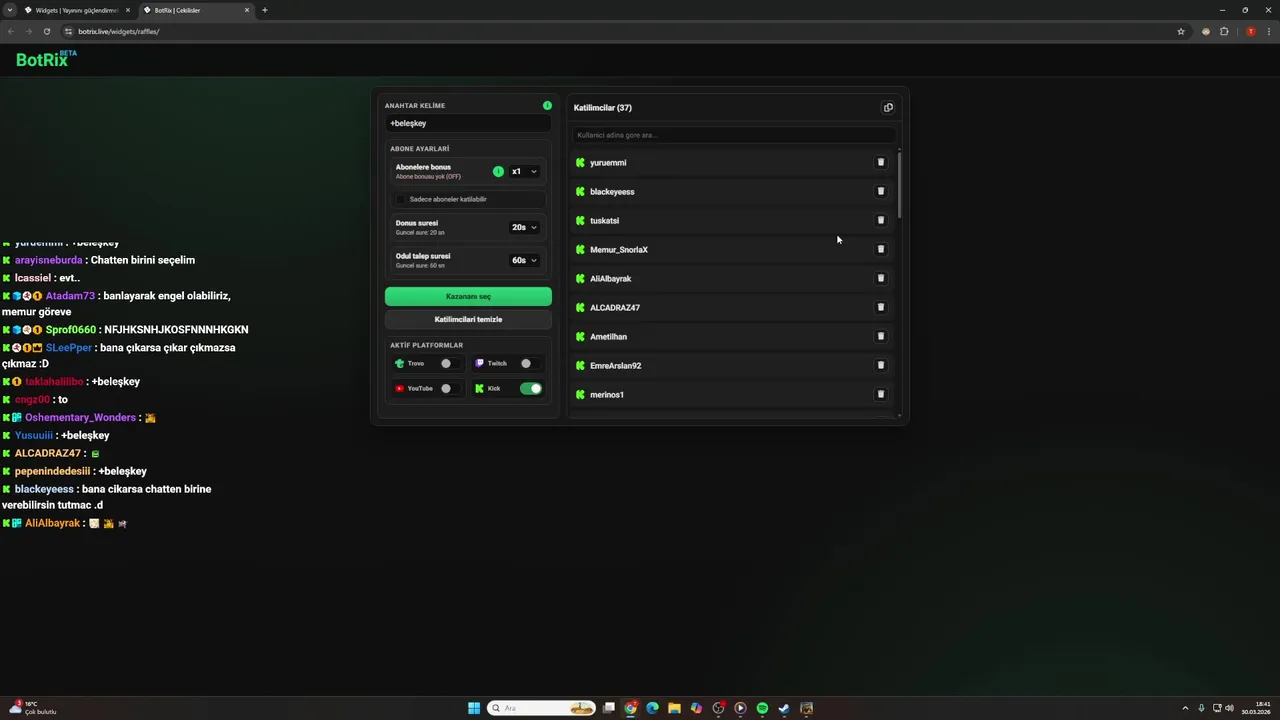Open new browser tab
Image resolution: width=1280 pixels, height=720 pixels.
click(x=265, y=10)
